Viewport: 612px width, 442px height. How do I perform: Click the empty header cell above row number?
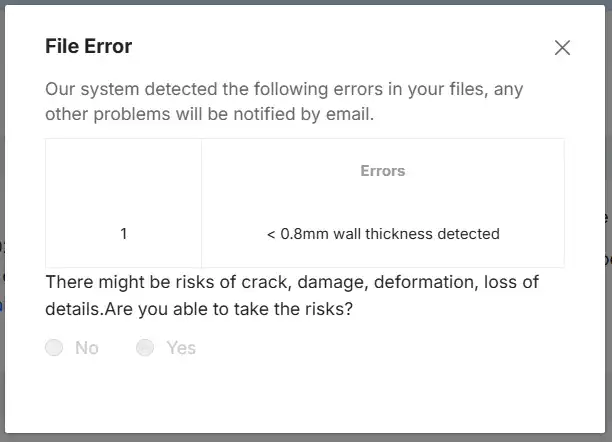click(123, 171)
